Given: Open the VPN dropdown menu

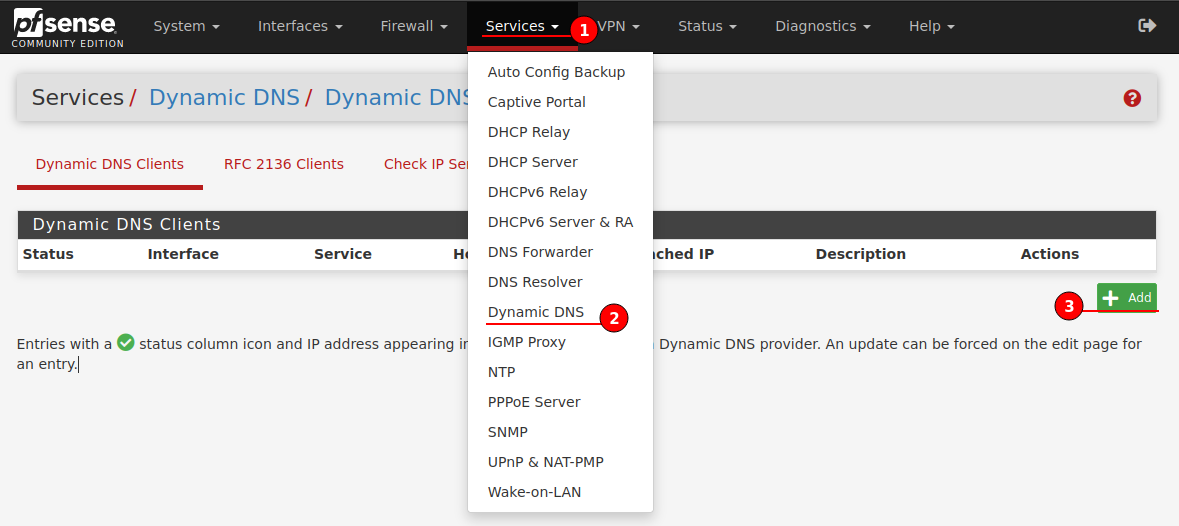Looking at the screenshot, I should click(619, 26).
